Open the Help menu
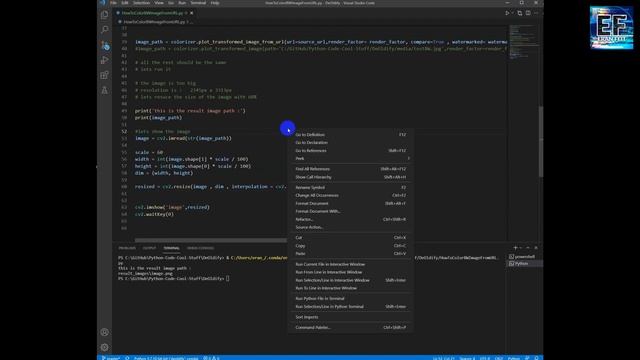This screenshot has height=360, width=640. pos(215,3)
